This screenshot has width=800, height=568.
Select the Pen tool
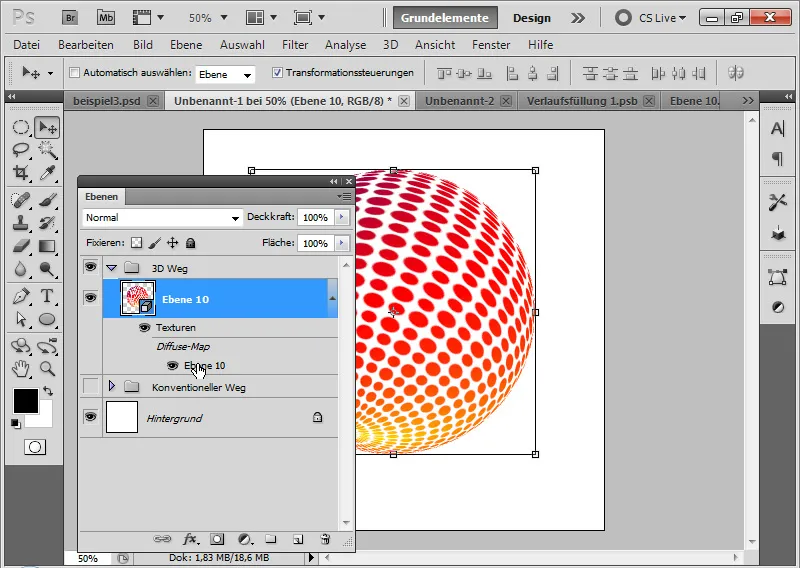(x=21, y=296)
